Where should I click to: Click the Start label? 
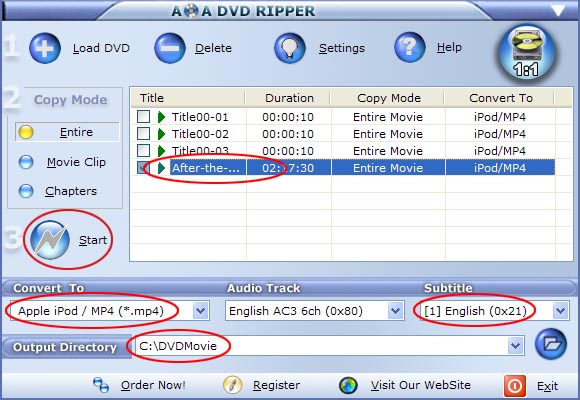pyautogui.click(x=93, y=240)
